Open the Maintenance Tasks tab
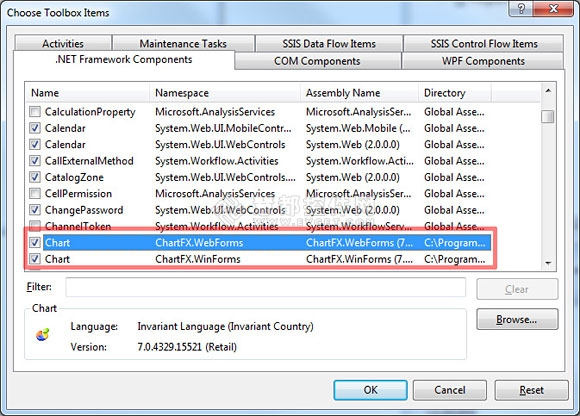The image size is (580, 416). (x=183, y=43)
